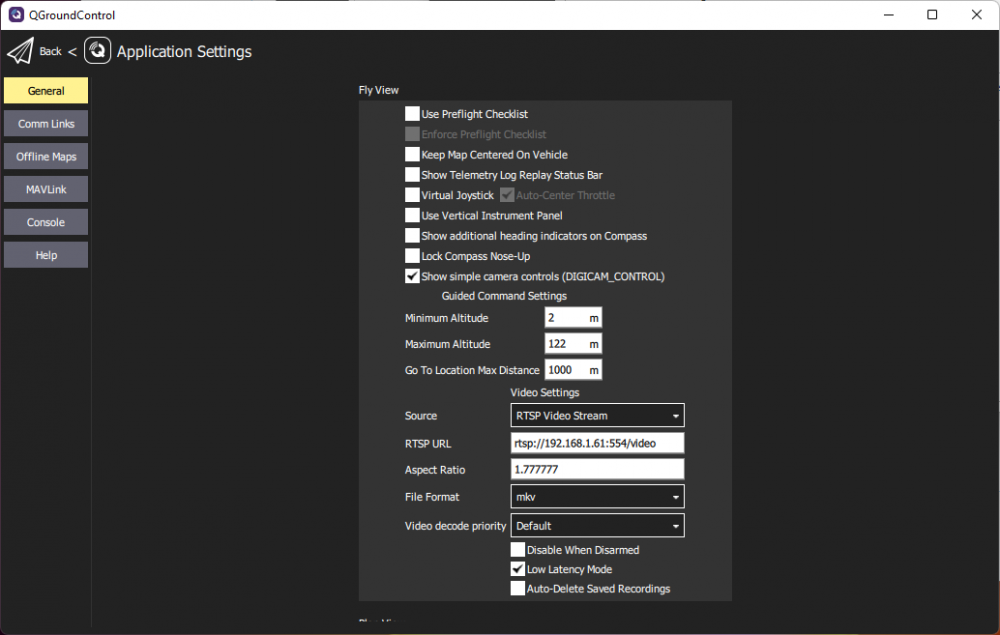Switch to the Comm Links tab

click(x=46, y=124)
